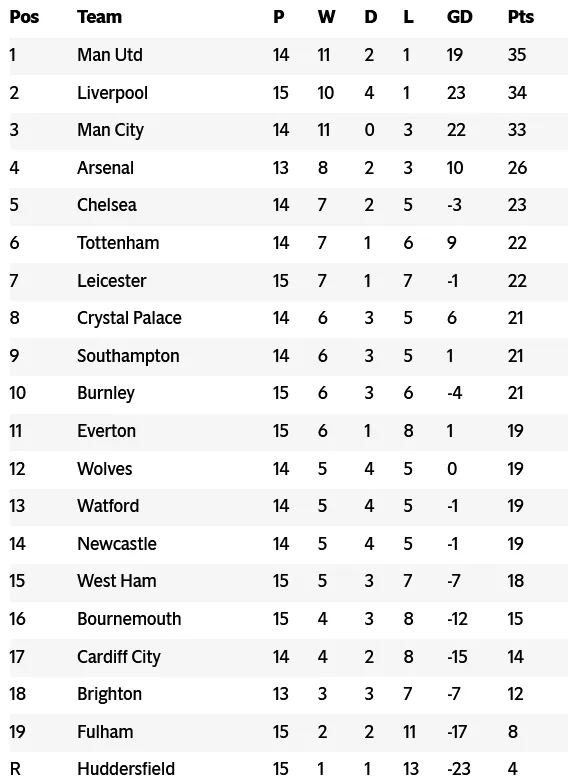Click the Fulham team name
This screenshot has width=568, height=783.
tap(105, 732)
